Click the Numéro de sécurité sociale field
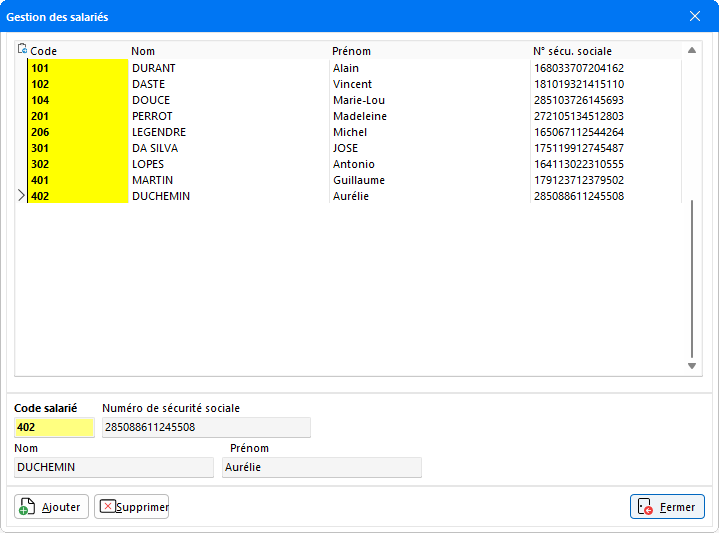 coord(206,428)
